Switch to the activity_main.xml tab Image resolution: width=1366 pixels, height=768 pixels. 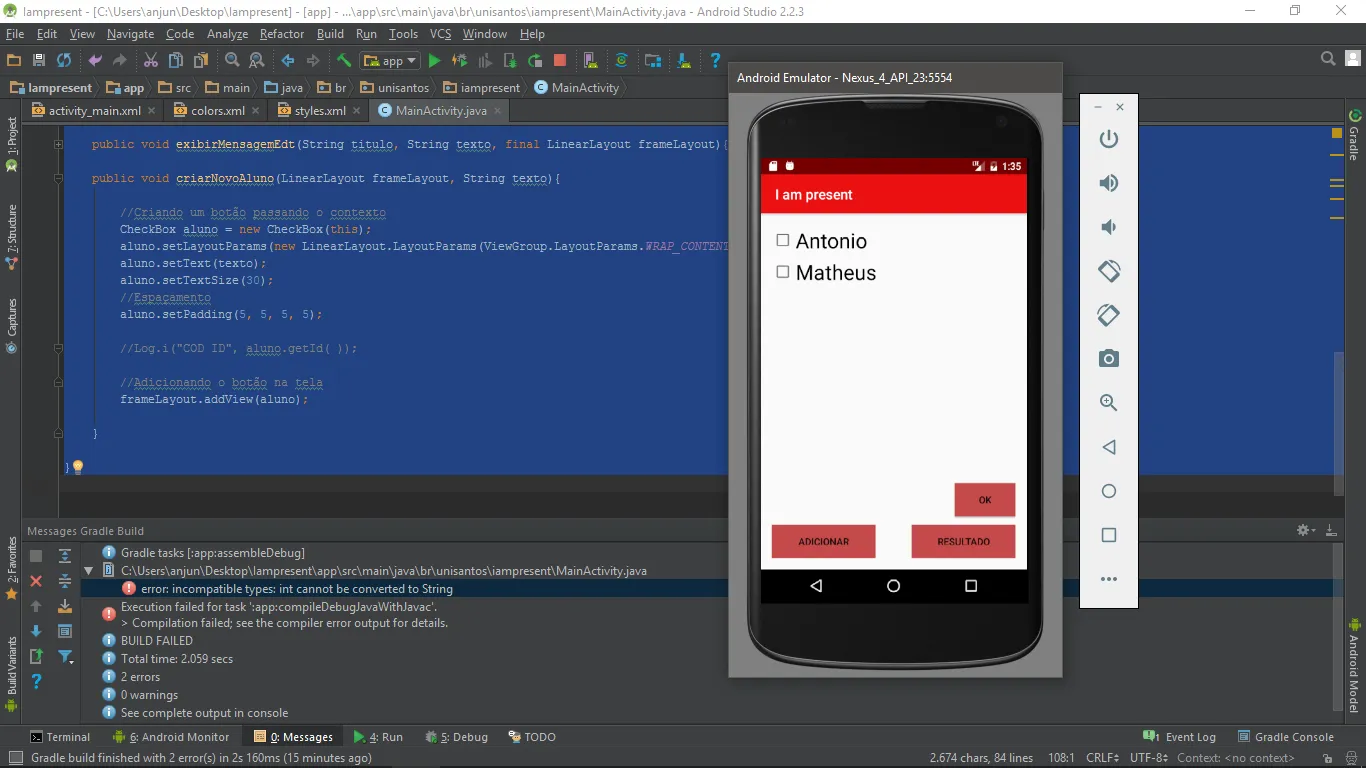[x=94, y=111]
